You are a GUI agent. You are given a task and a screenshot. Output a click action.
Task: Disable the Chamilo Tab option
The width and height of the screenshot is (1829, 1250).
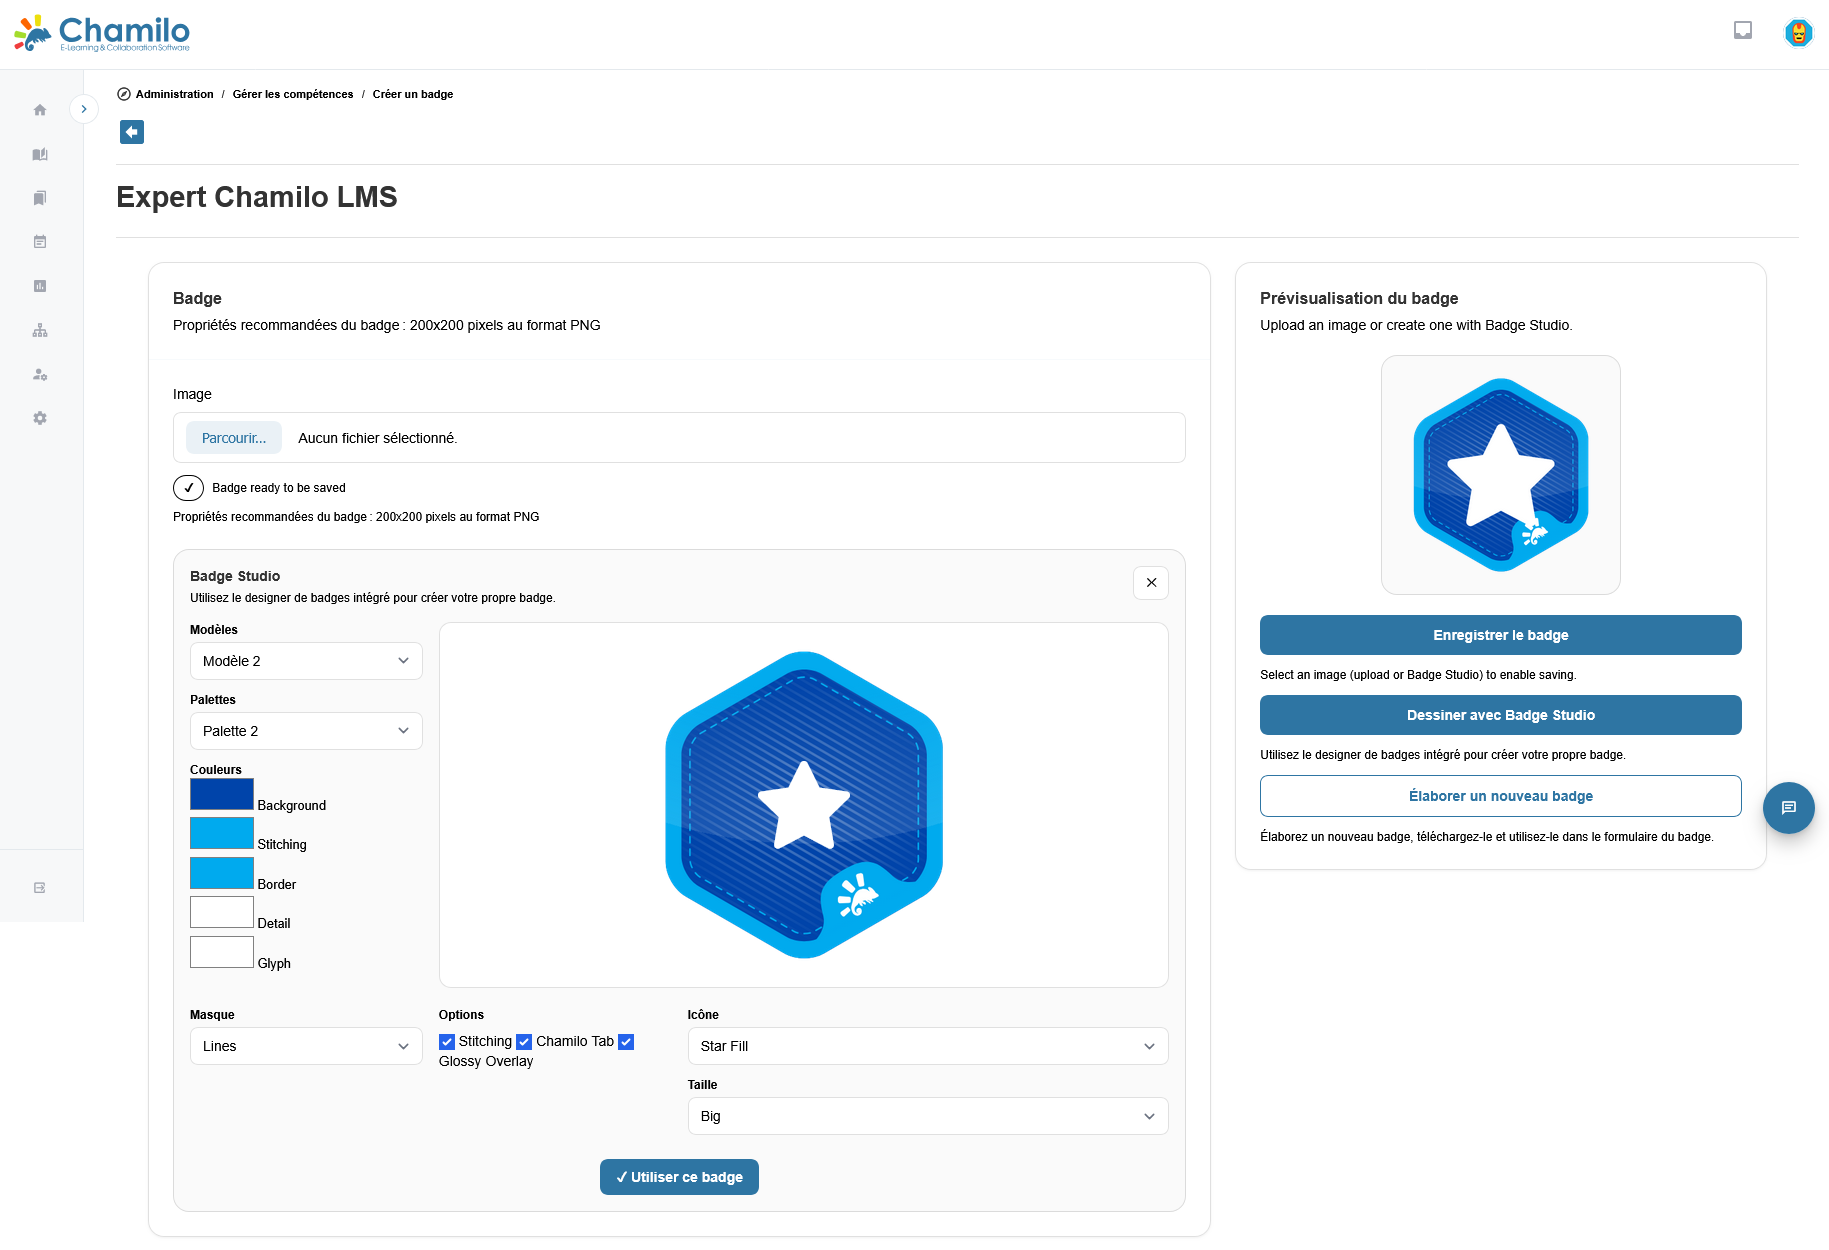524,1041
